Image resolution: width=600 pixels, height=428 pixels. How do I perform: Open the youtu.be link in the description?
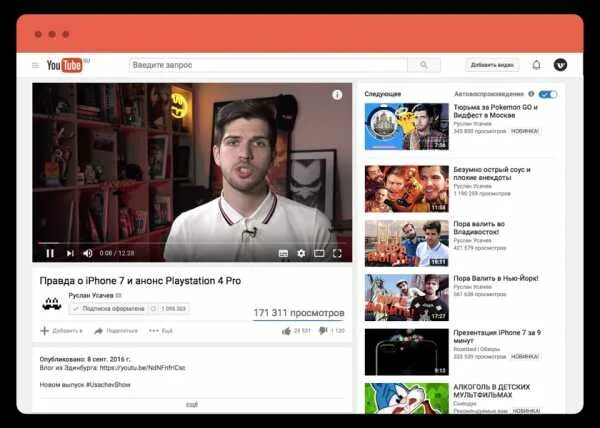(143, 368)
